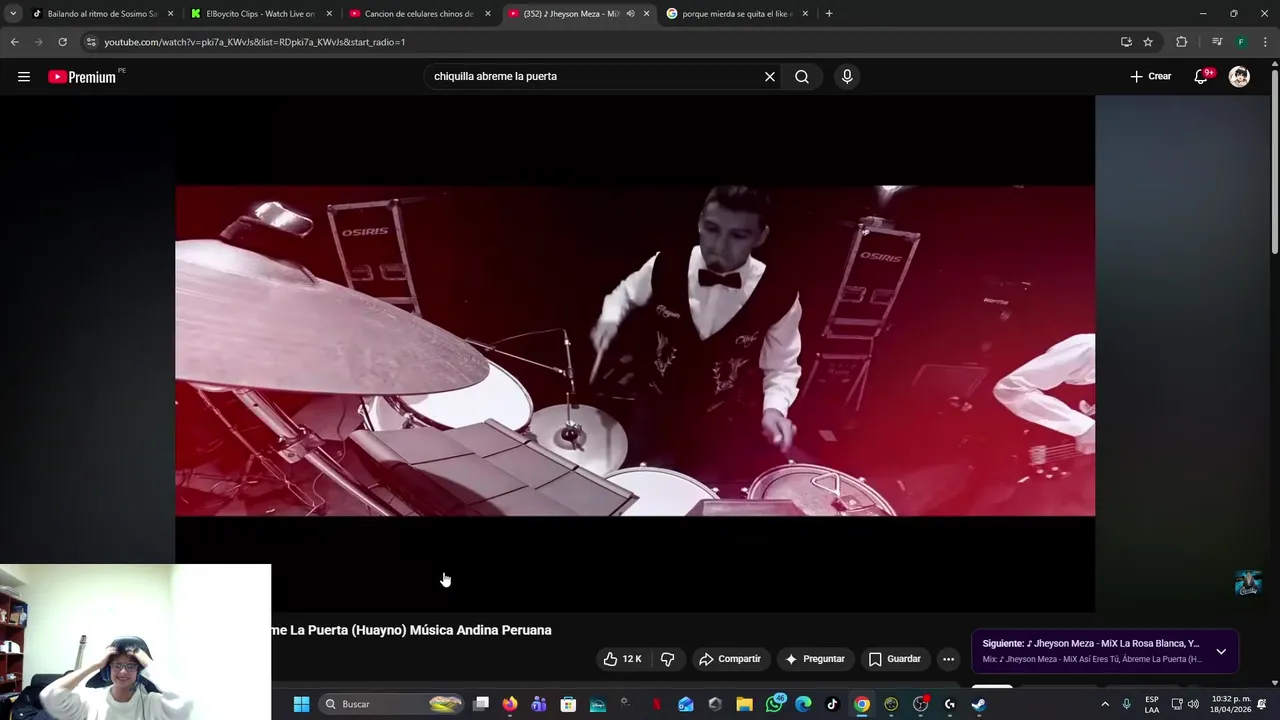
Task: Open TikTok from the taskbar
Action: [x=832, y=704]
